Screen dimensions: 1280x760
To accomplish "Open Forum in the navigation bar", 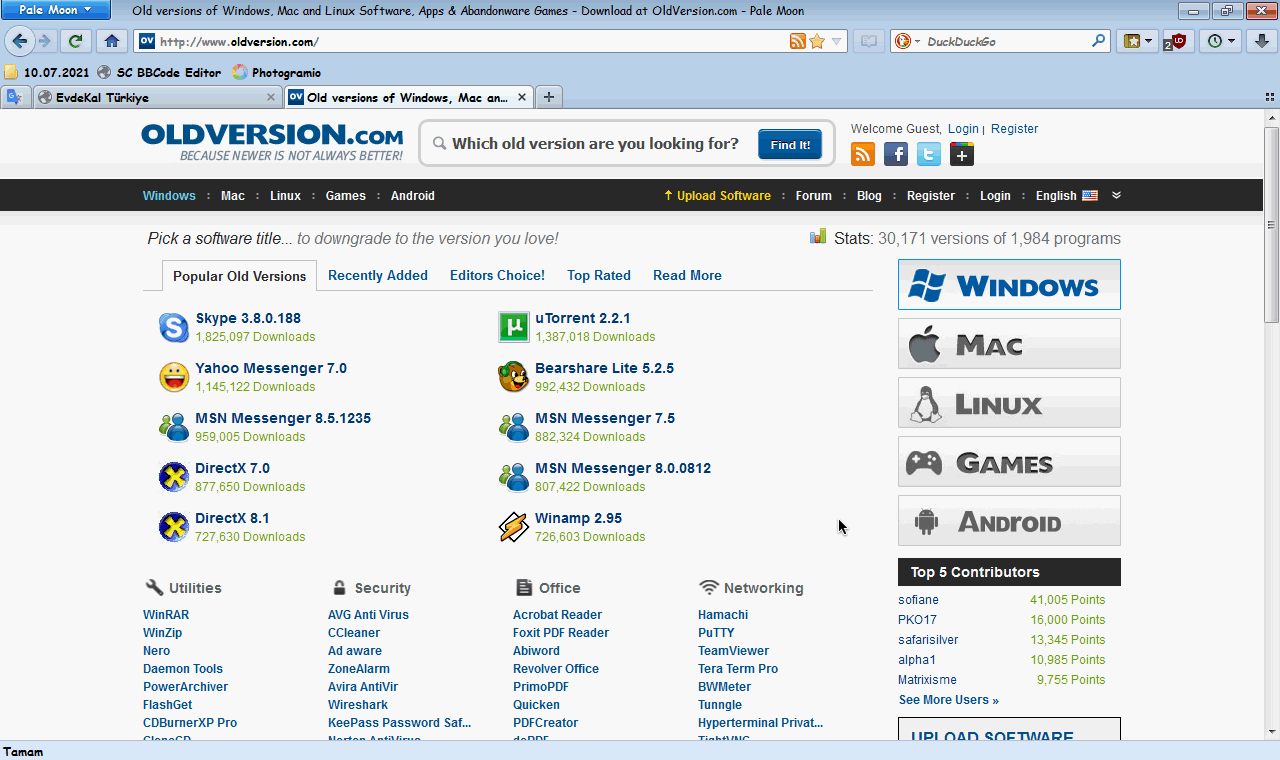I will pos(814,196).
